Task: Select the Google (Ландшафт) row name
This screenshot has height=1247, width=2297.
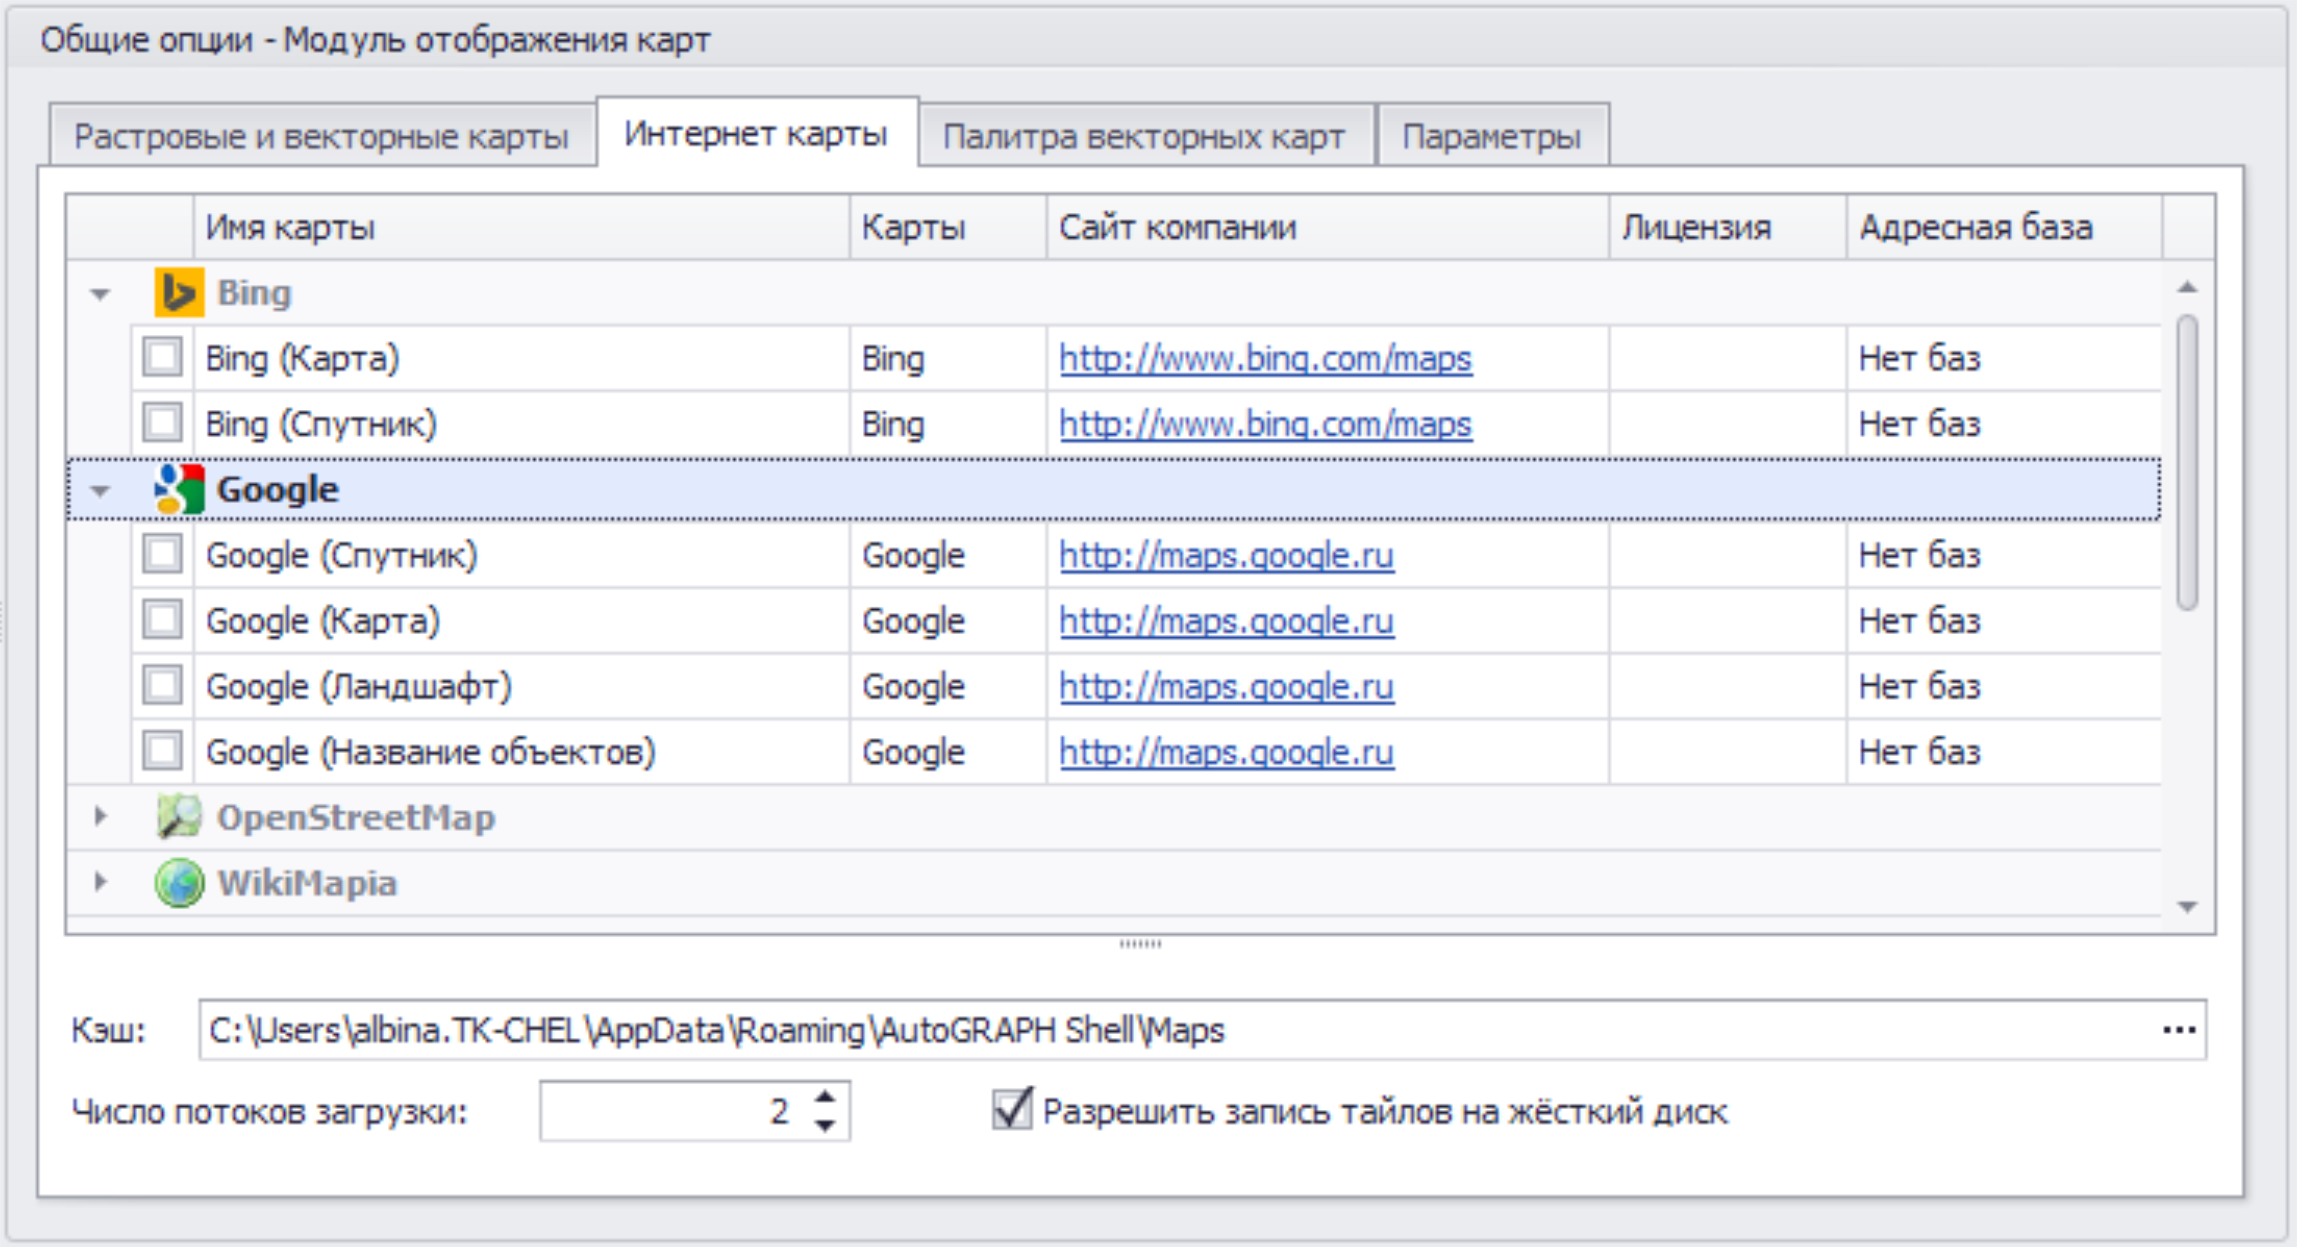Action: point(358,687)
